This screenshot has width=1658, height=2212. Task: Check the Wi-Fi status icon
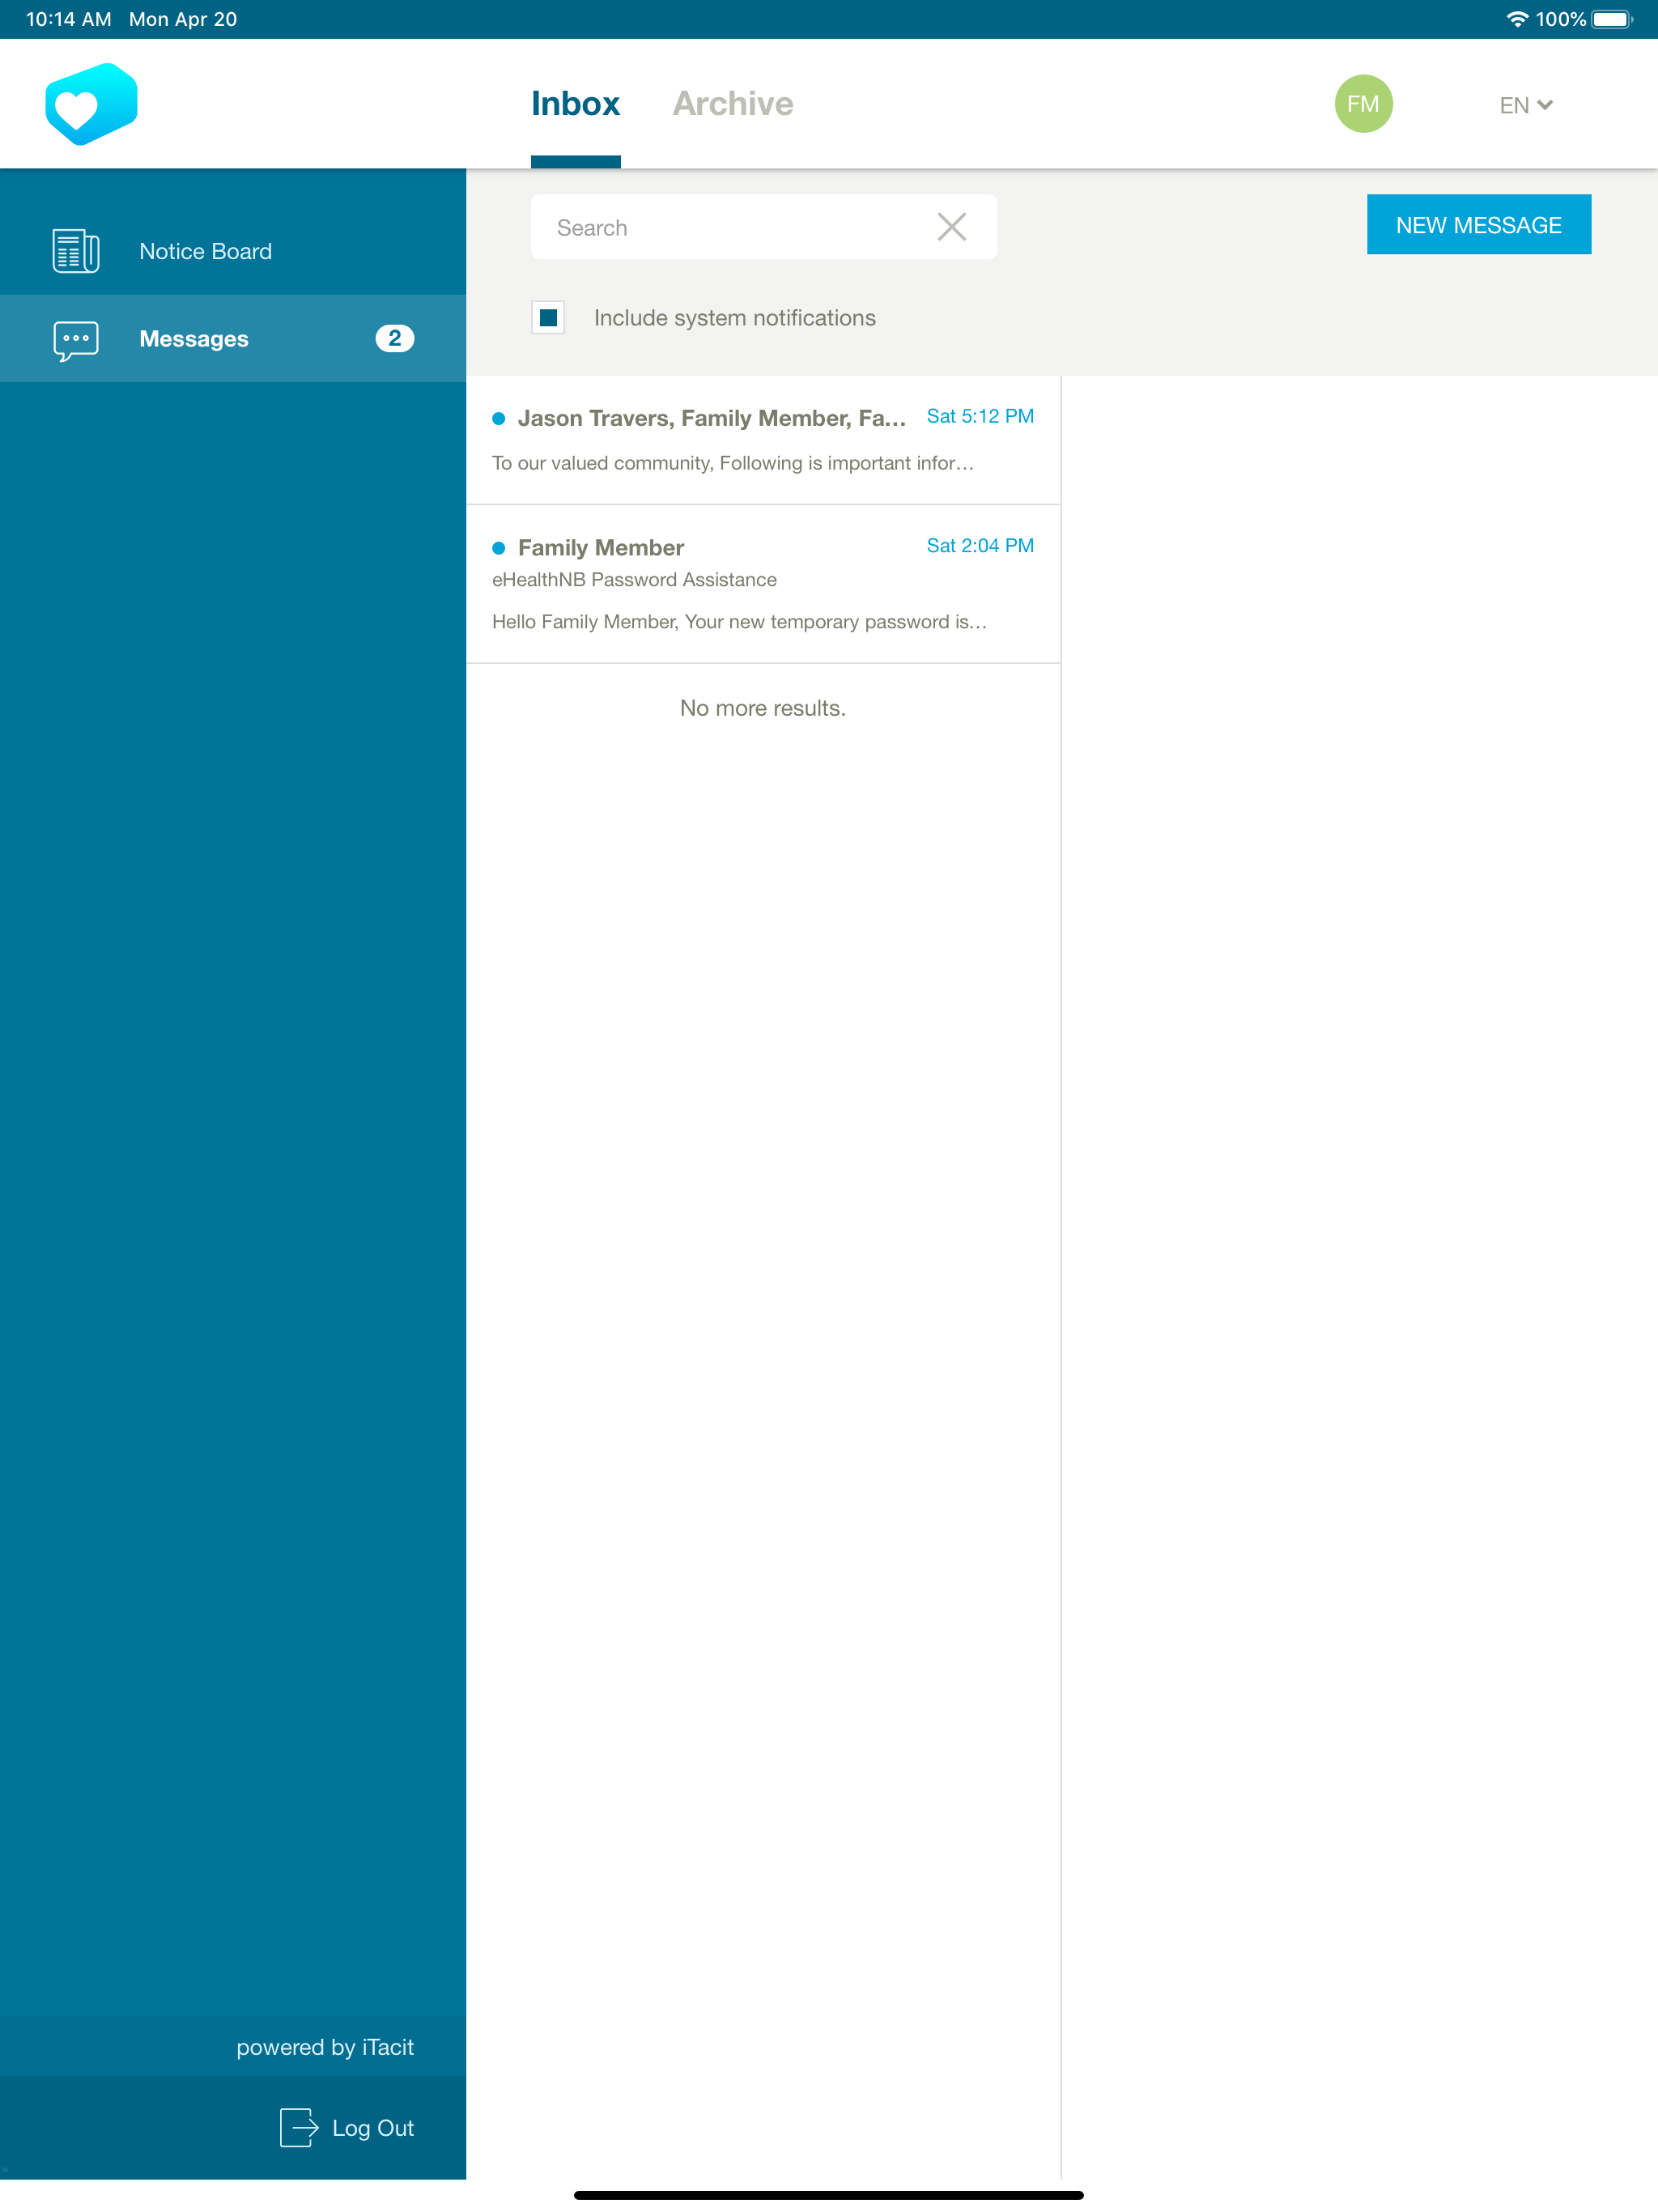1516,19
